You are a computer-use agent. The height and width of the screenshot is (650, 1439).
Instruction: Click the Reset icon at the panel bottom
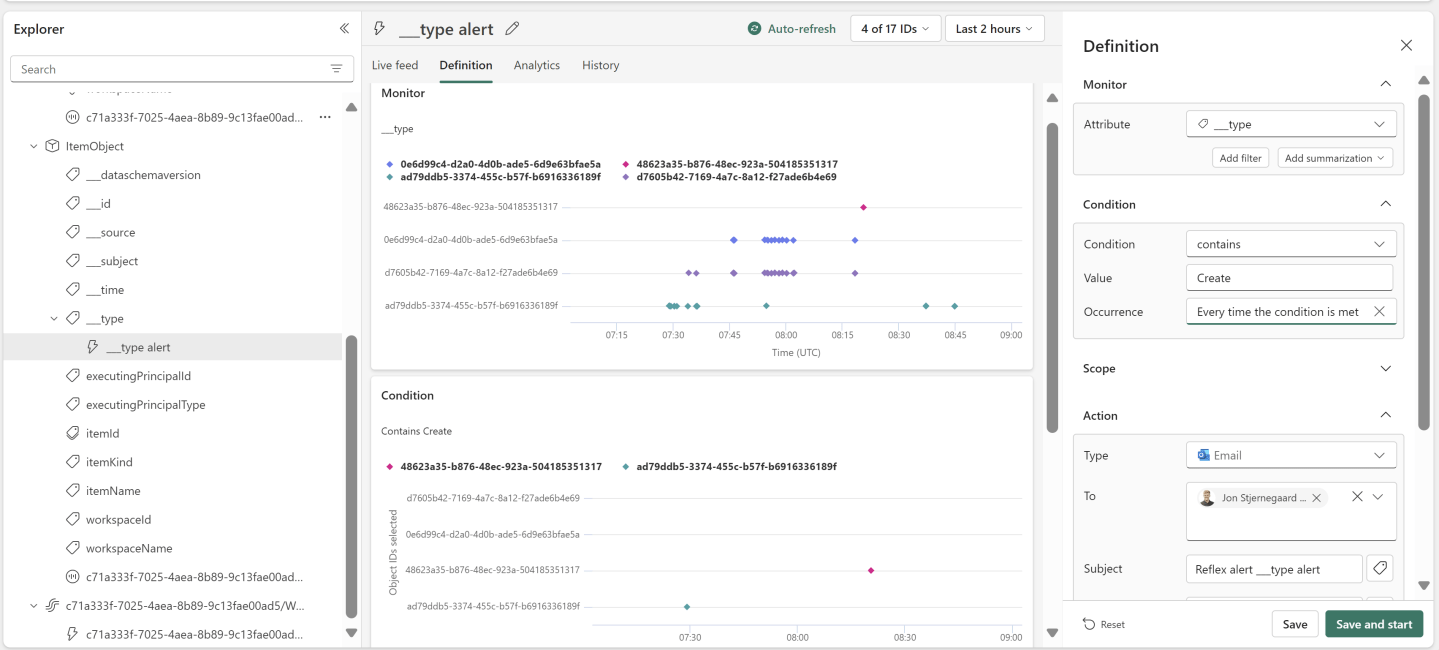coord(1089,623)
